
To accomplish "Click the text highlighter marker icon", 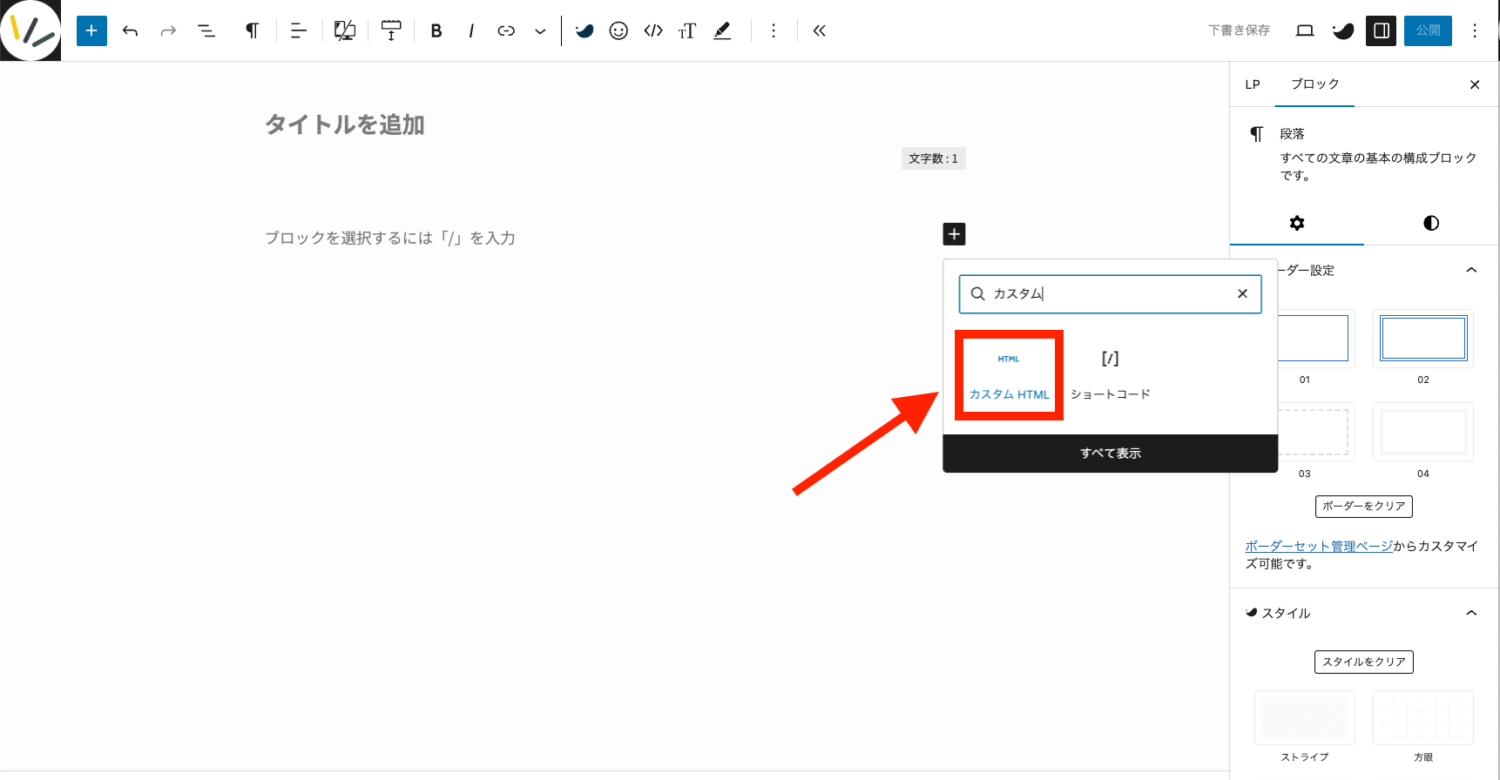I will [722, 30].
